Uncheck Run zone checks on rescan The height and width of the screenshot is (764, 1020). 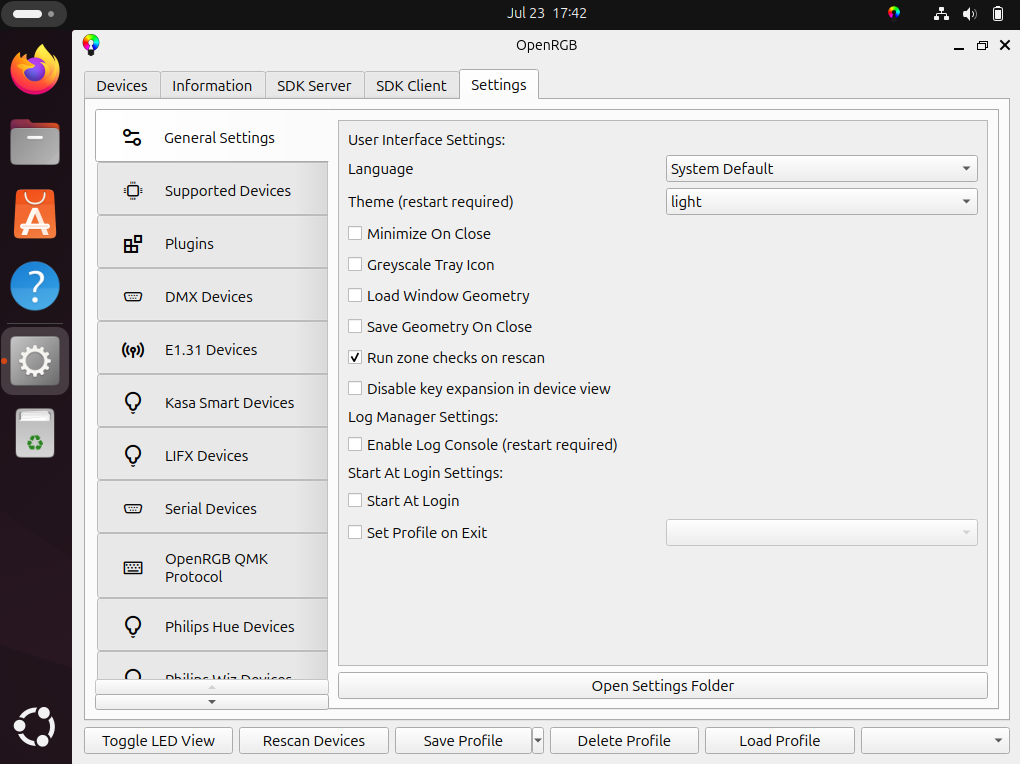355,358
